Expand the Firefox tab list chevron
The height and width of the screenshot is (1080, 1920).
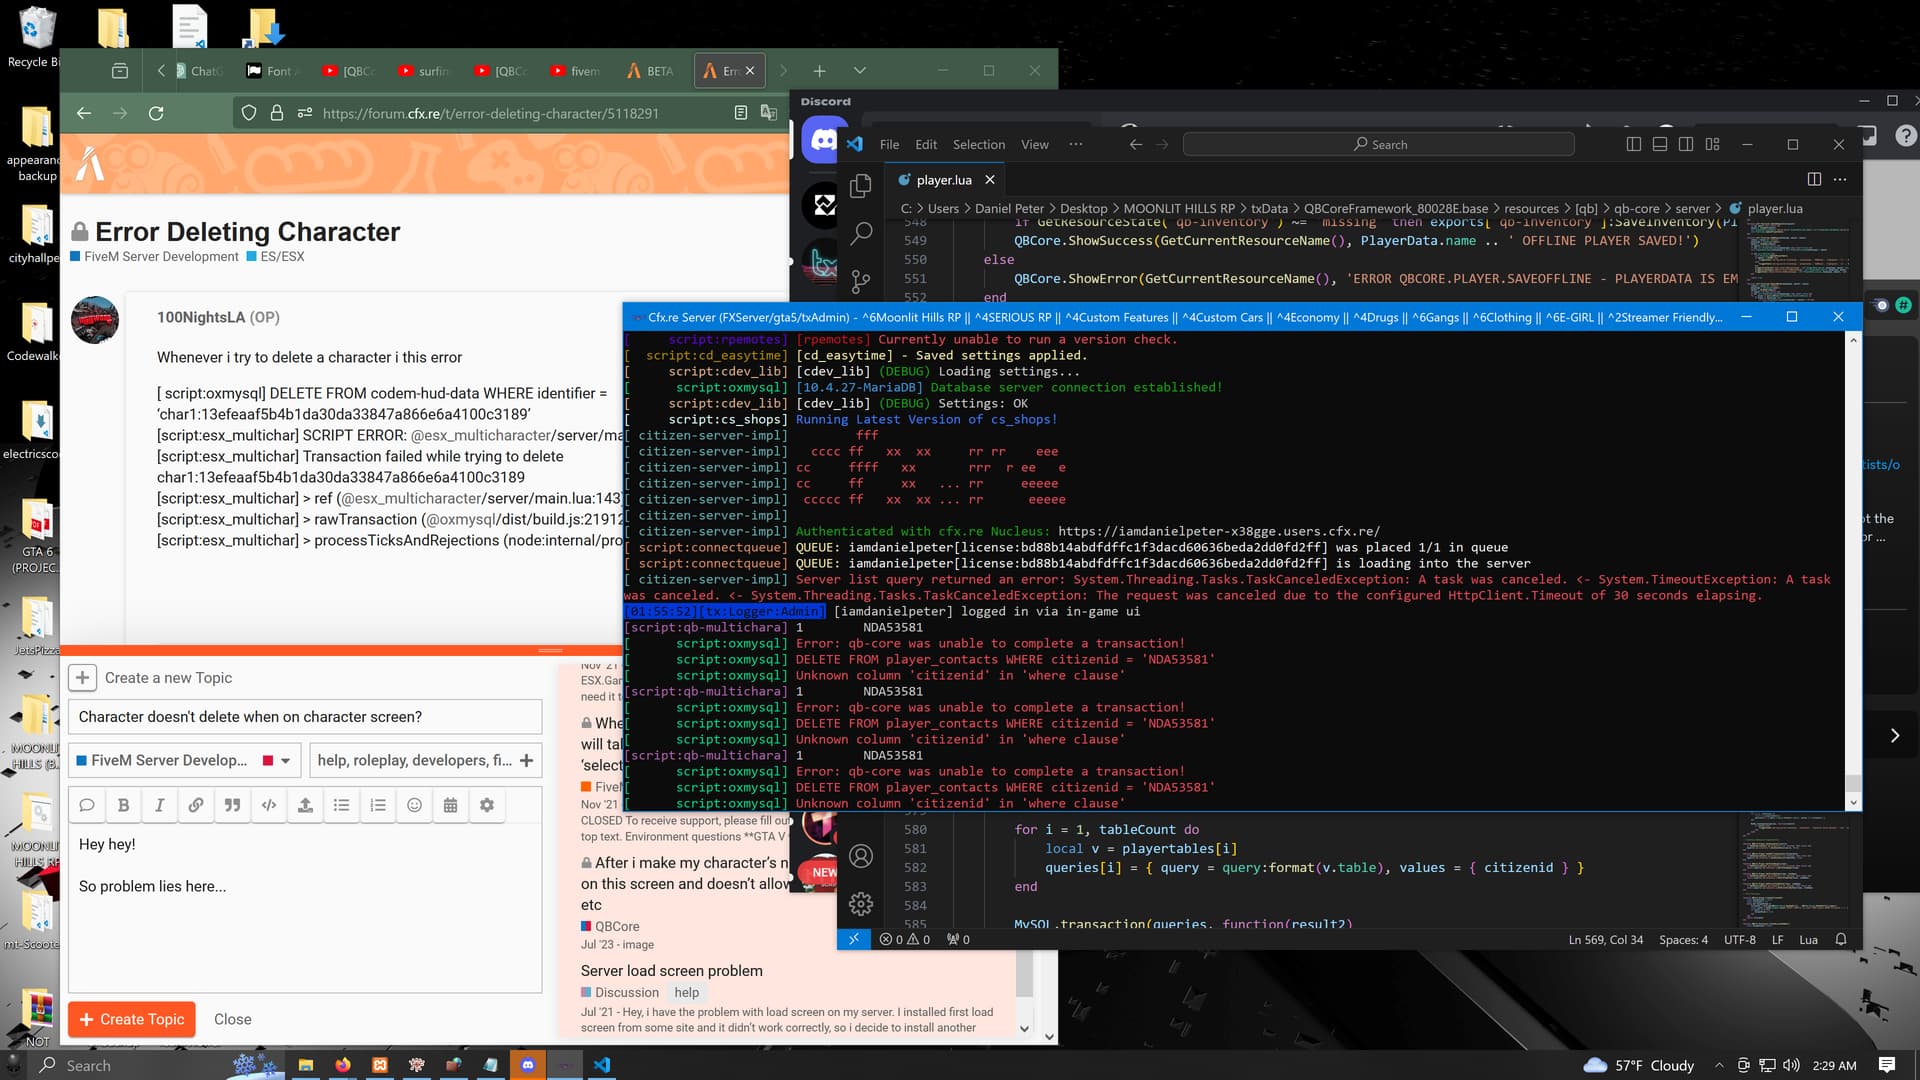(859, 70)
